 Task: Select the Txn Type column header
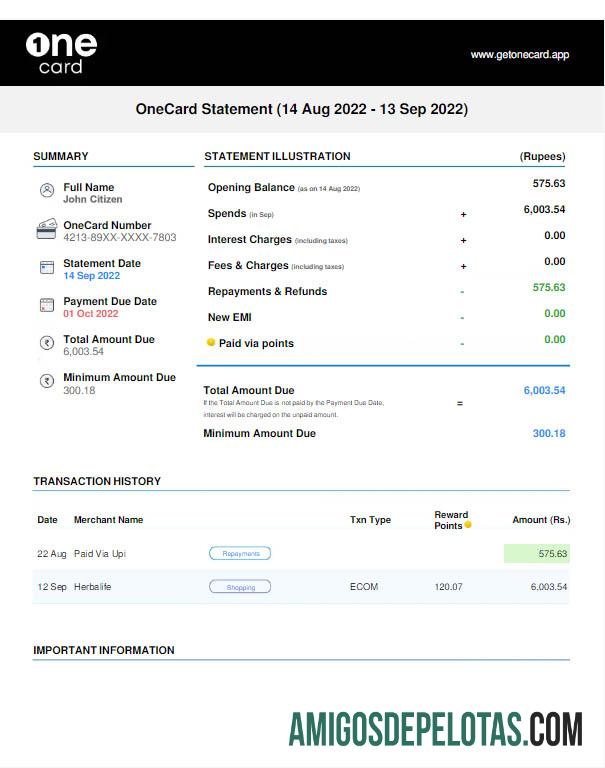click(370, 520)
